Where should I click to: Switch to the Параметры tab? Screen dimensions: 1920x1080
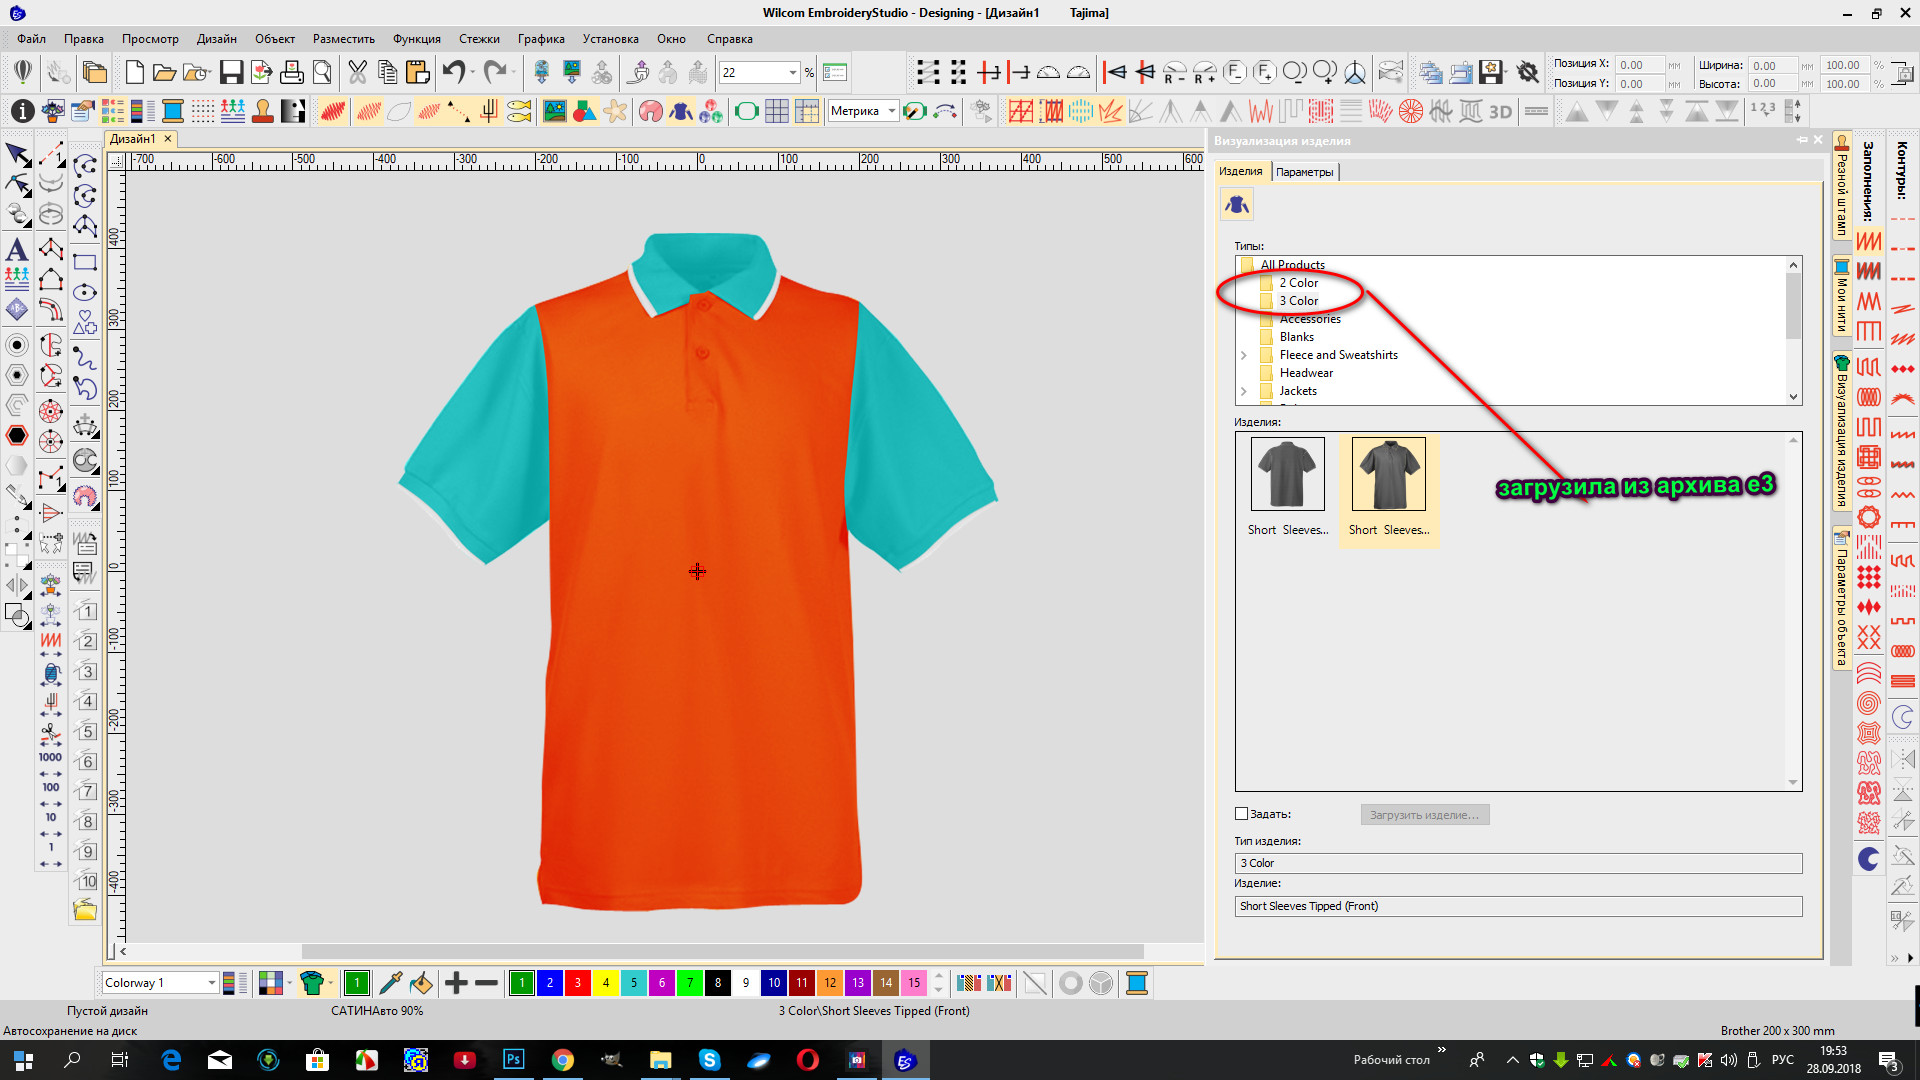coord(1304,172)
